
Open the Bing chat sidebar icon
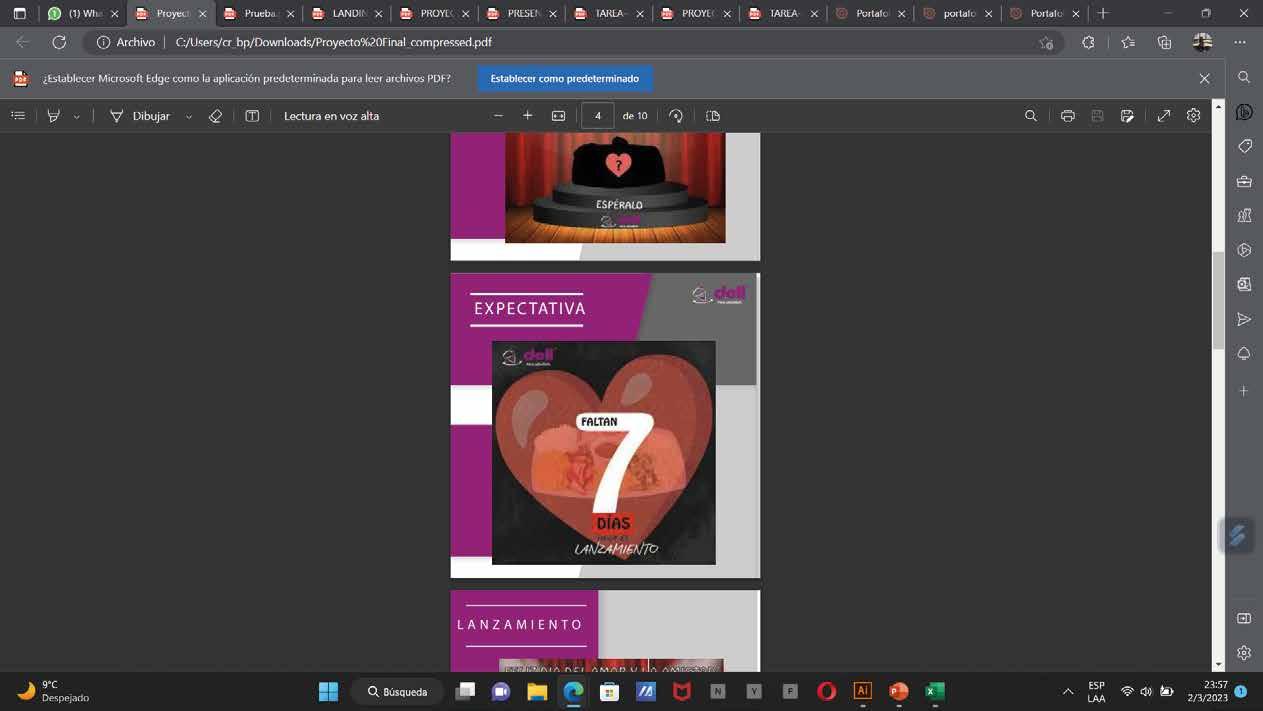[1244, 112]
